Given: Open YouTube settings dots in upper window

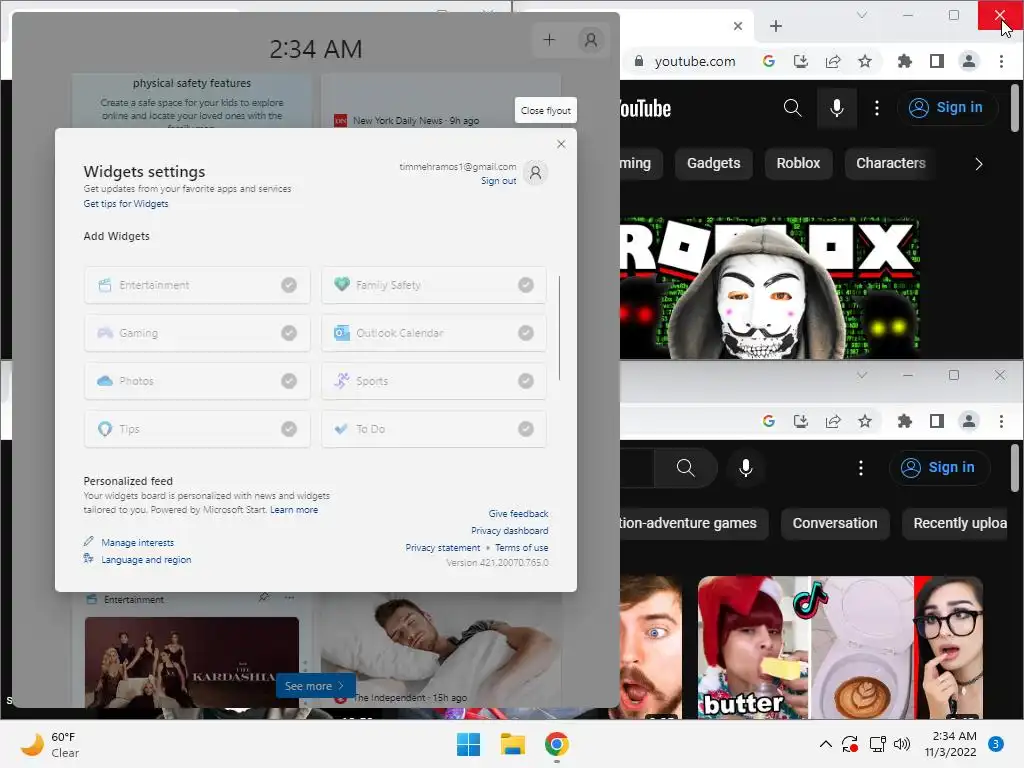Looking at the screenshot, I should pos(876,108).
